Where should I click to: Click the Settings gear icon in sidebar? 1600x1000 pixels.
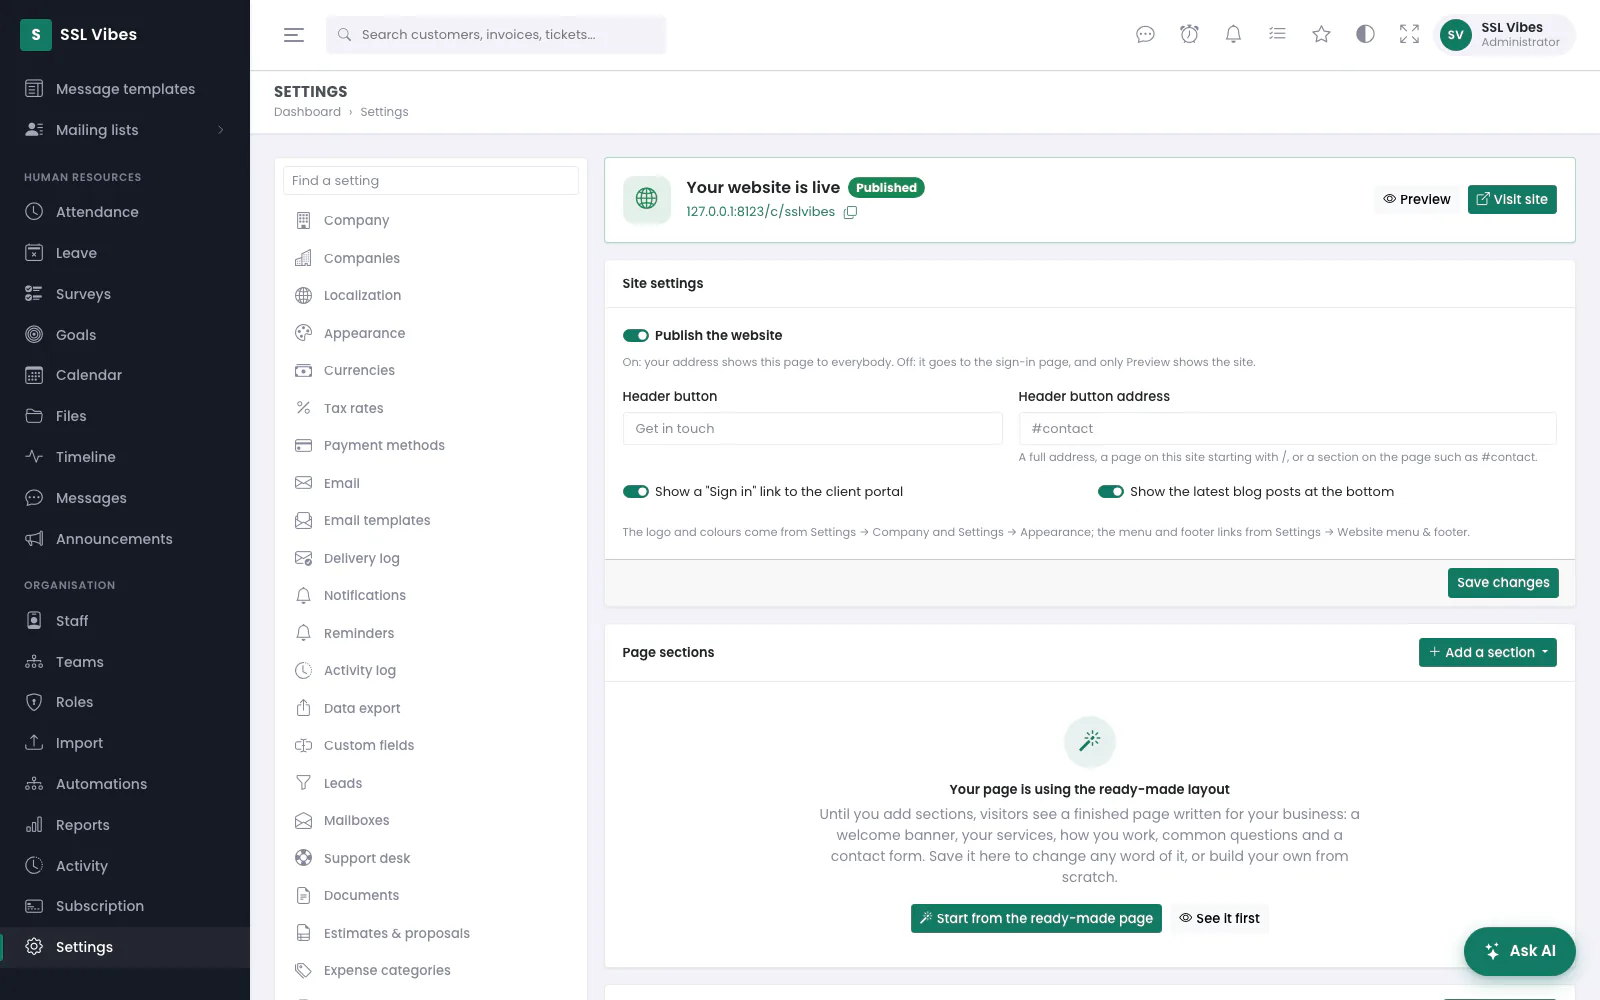pos(34,947)
